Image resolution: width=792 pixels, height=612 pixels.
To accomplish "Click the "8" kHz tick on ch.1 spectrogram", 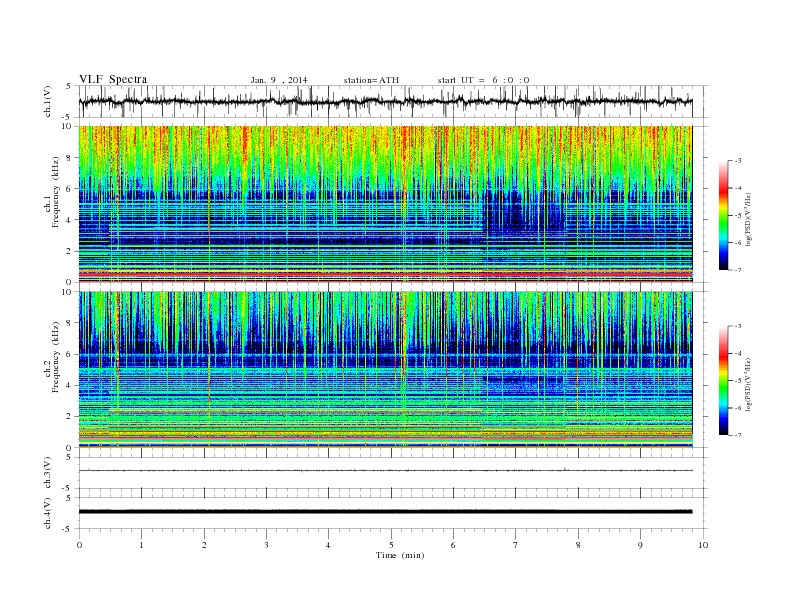I will point(70,158).
